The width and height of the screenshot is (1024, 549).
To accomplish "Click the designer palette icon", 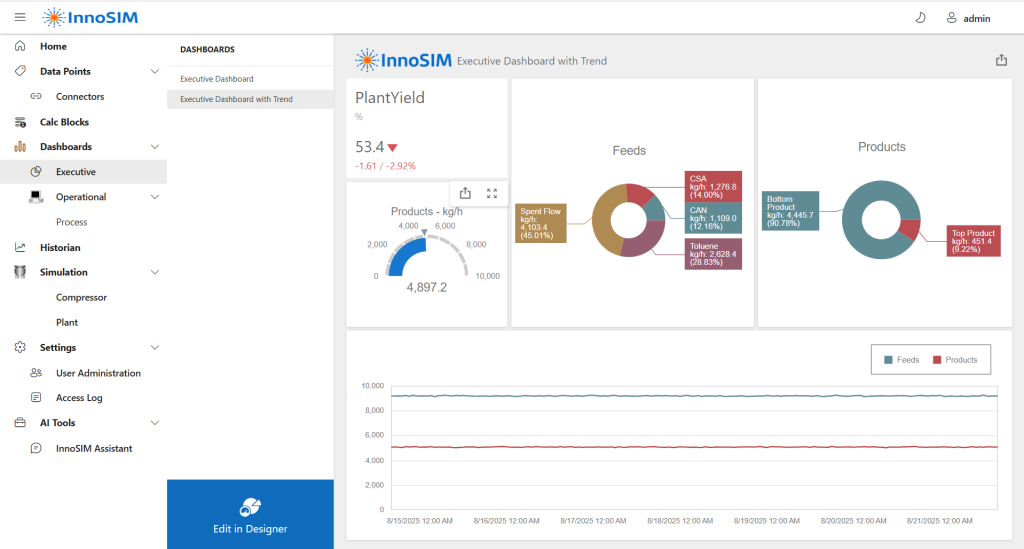I will coord(250,507).
